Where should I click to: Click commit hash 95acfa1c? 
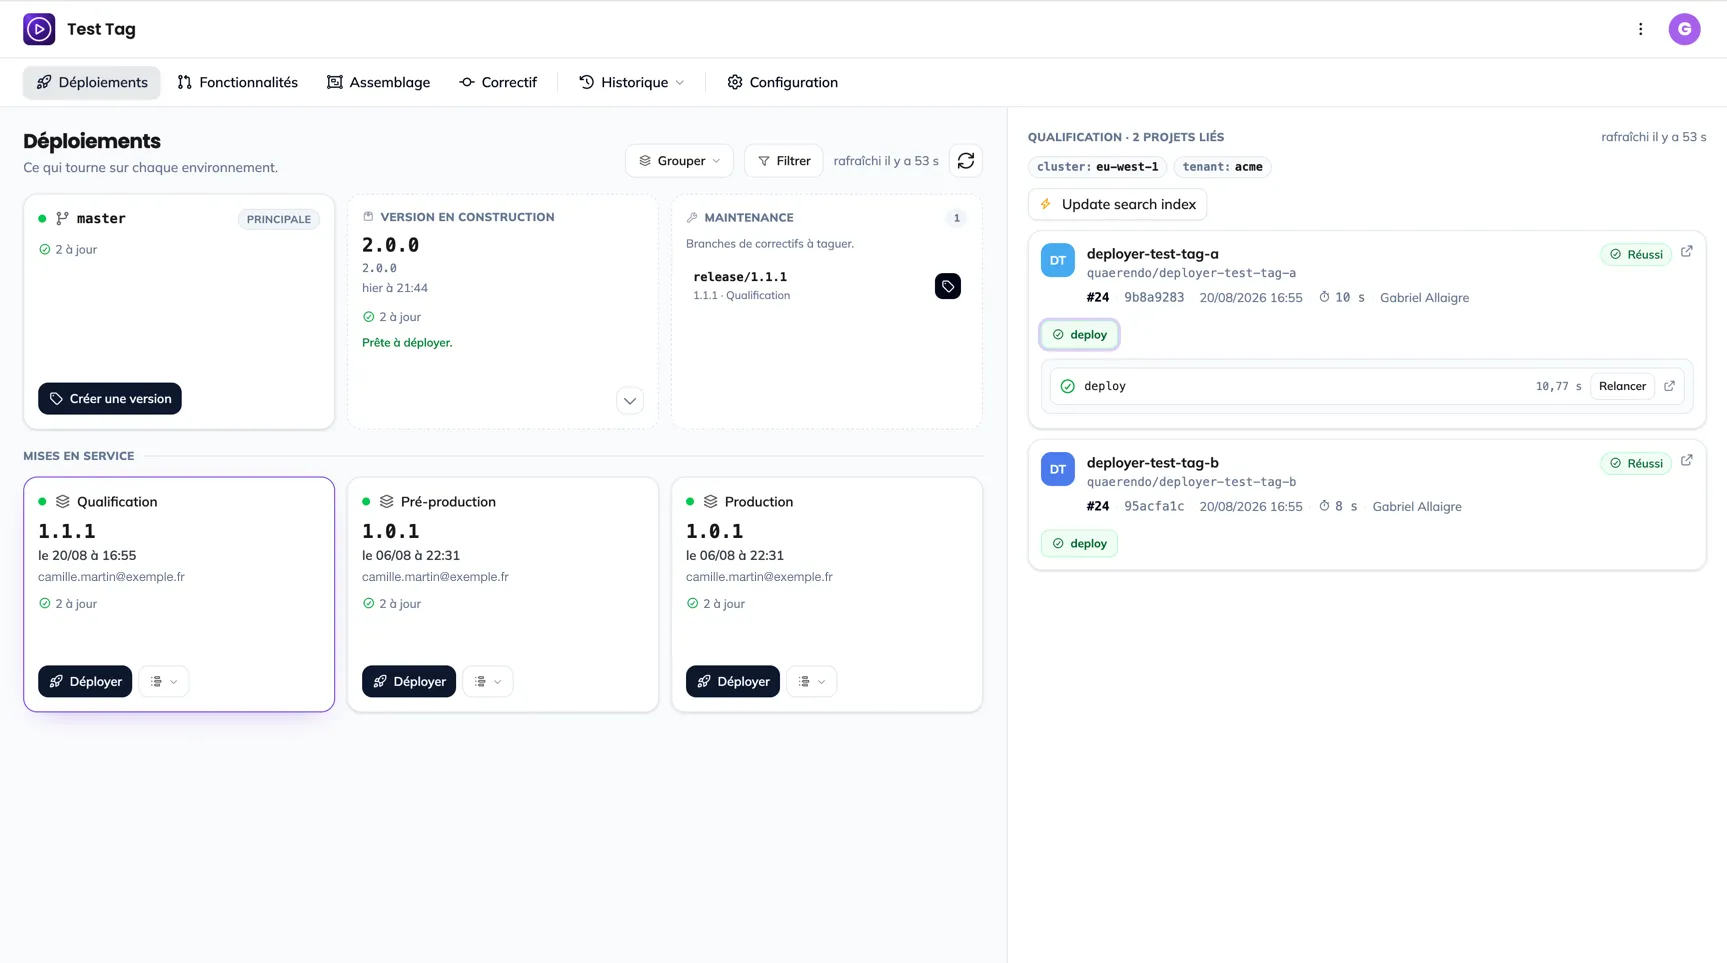point(1153,507)
